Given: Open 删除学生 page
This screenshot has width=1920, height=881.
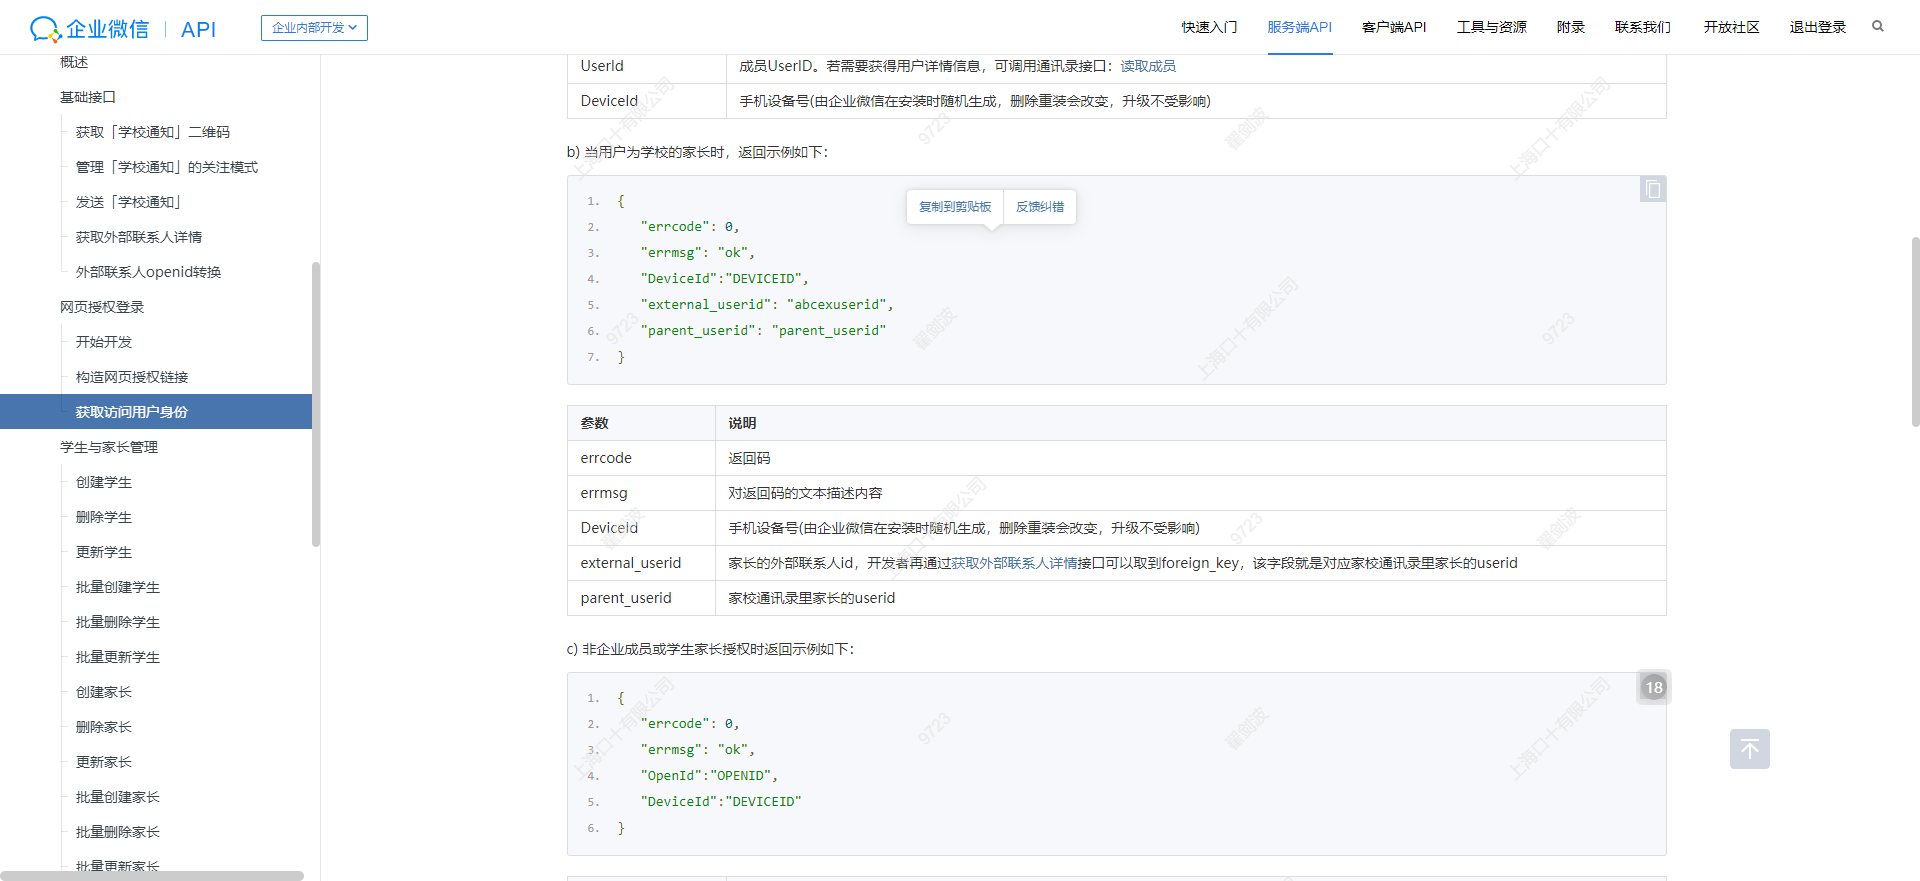Looking at the screenshot, I should pyautogui.click(x=104, y=517).
